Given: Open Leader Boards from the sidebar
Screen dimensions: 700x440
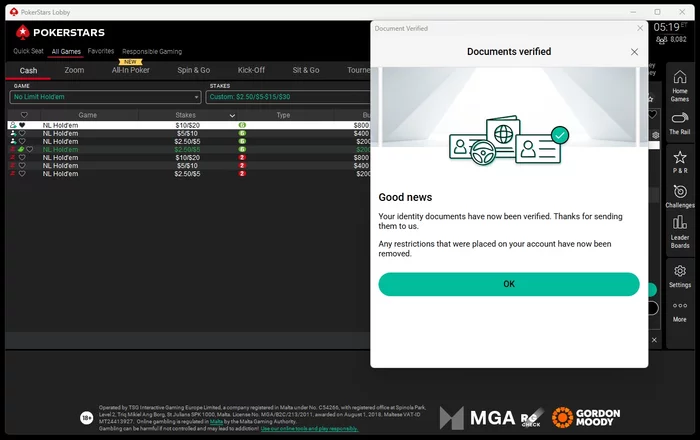Looking at the screenshot, I should pos(680,232).
